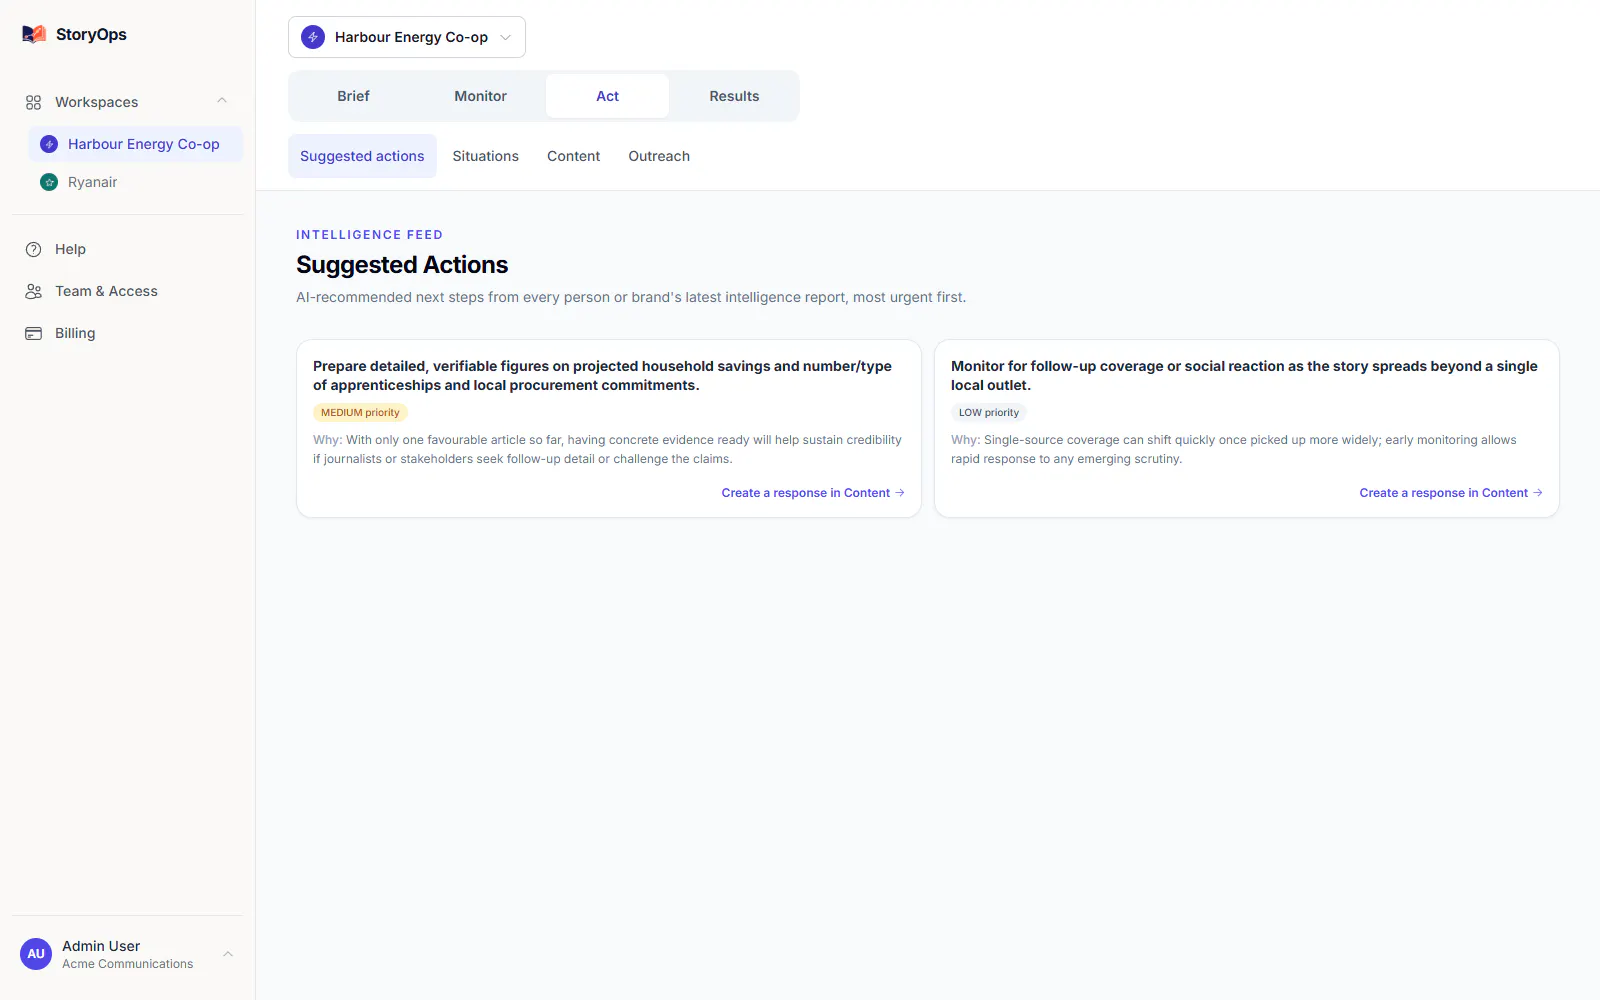Click the 'Monitor for follow-up coverage' card title

tap(1244, 375)
